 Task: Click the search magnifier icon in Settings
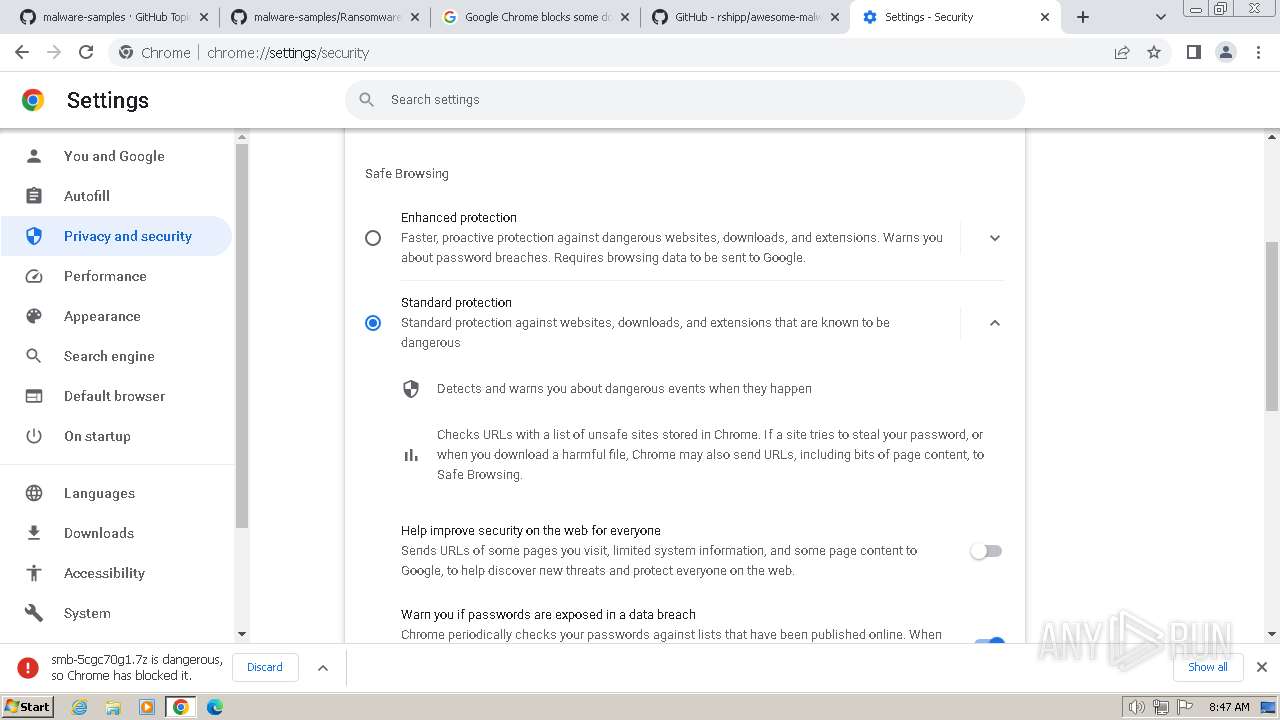[x=367, y=99]
